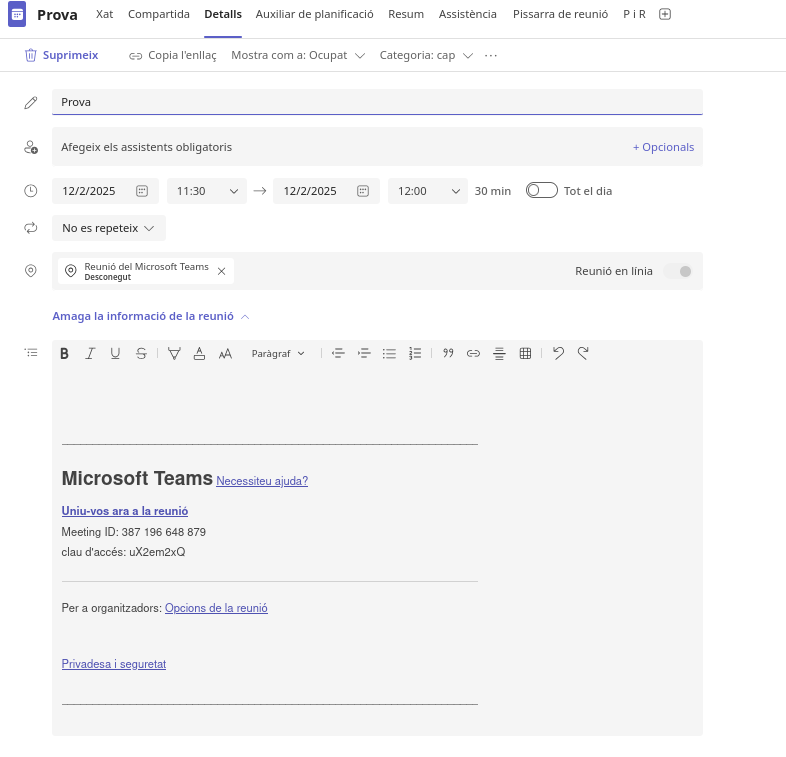This screenshot has width=786, height=757.
Task: Open more options ellipsis menu
Action: point(491,55)
